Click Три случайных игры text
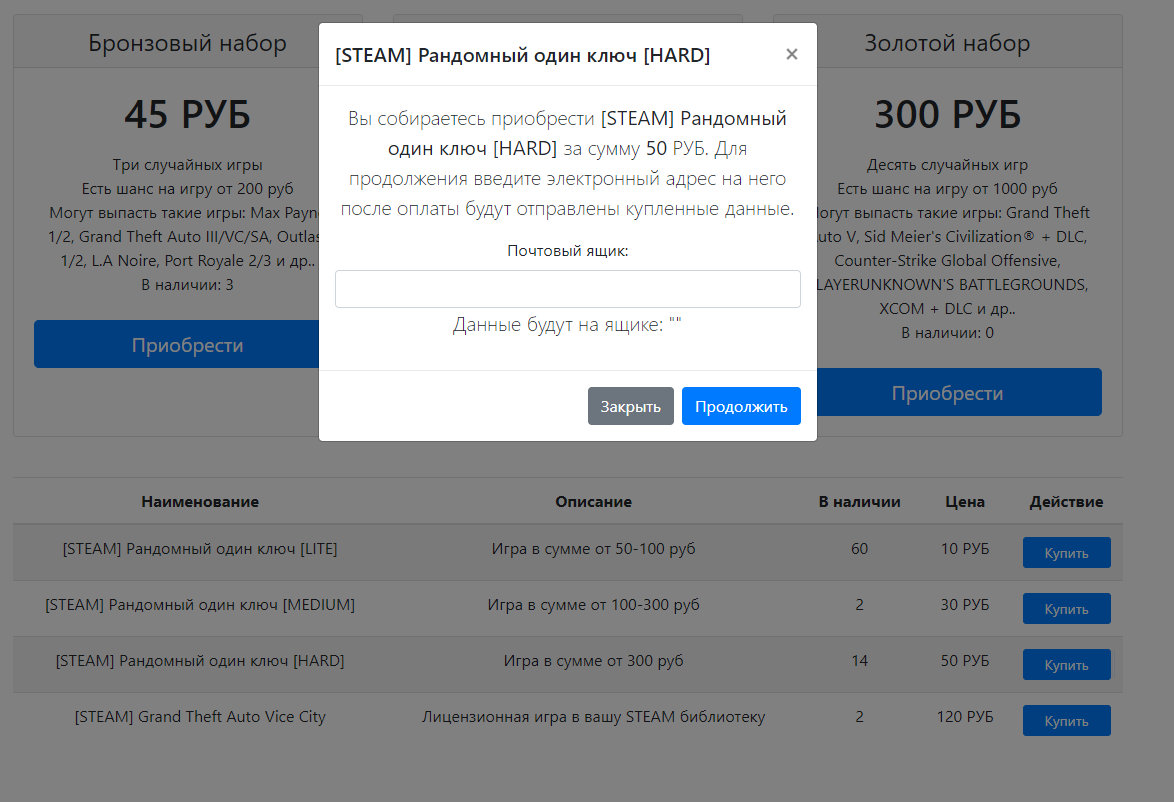Screen dimensions: 1174x802 (x=187, y=165)
